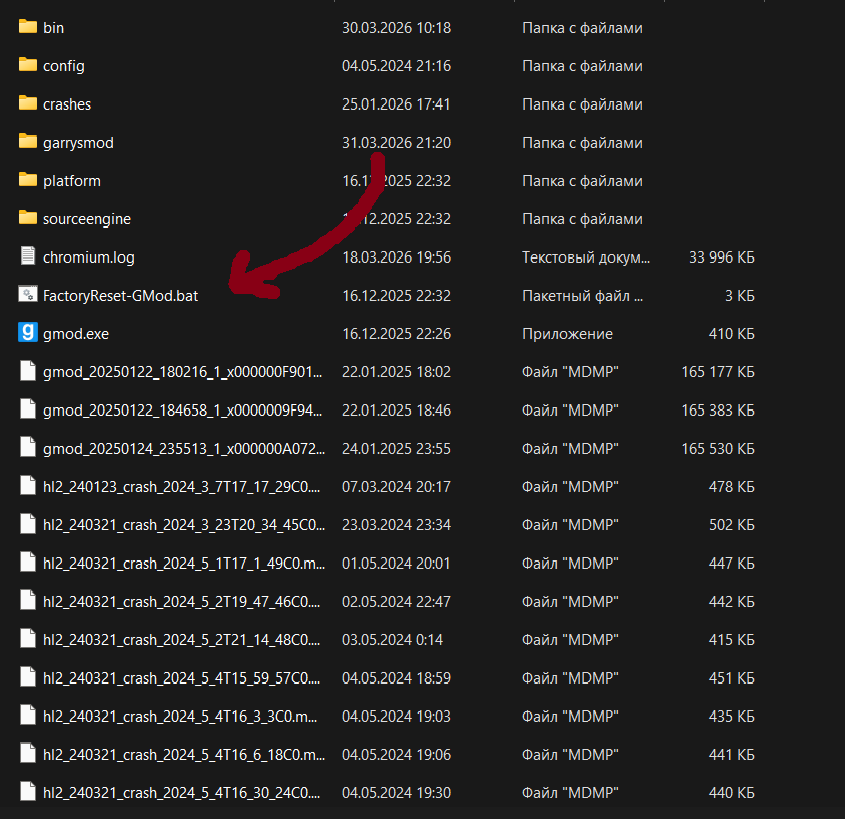Click the bin folder icon
Screen dimensions: 845x821
point(27,28)
